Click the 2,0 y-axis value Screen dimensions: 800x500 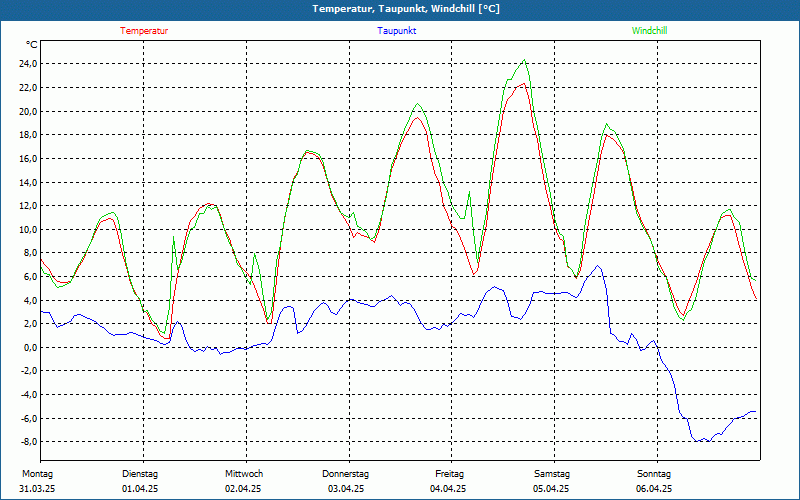[x=29, y=323]
